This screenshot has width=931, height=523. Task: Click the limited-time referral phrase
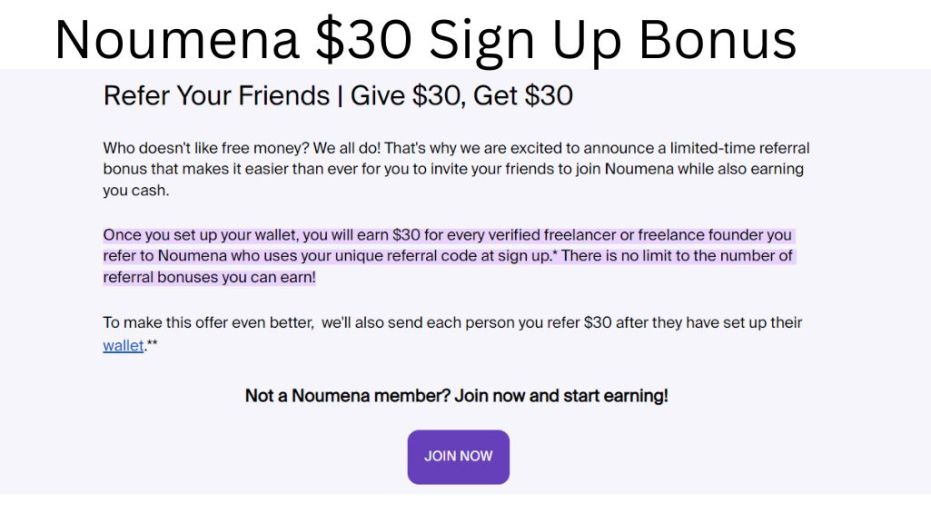[x=732, y=148]
